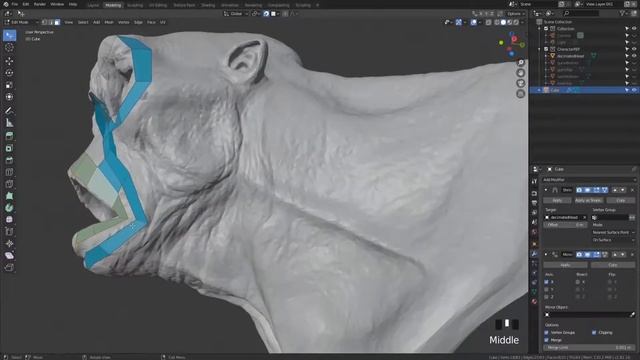Toggle the Mirror Axis Z checkbox
The image size is (640, 360).
point(547,297)
